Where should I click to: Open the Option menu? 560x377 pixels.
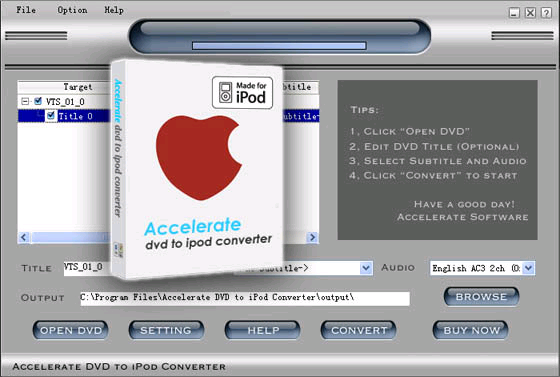[72, 10]
